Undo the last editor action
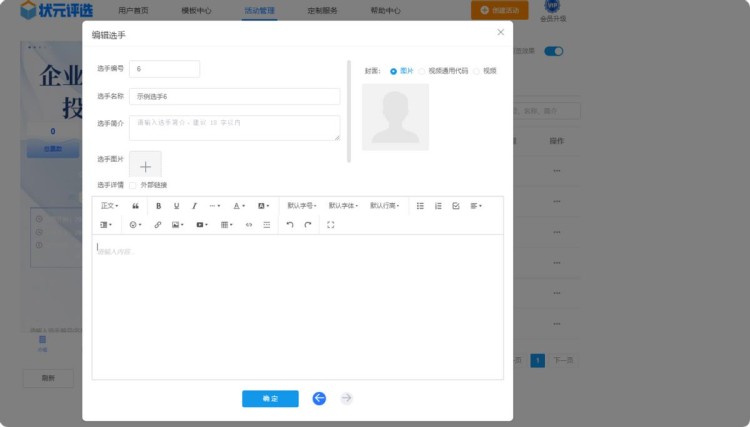Viewport: 750px width, 427px height. [290, 225]
